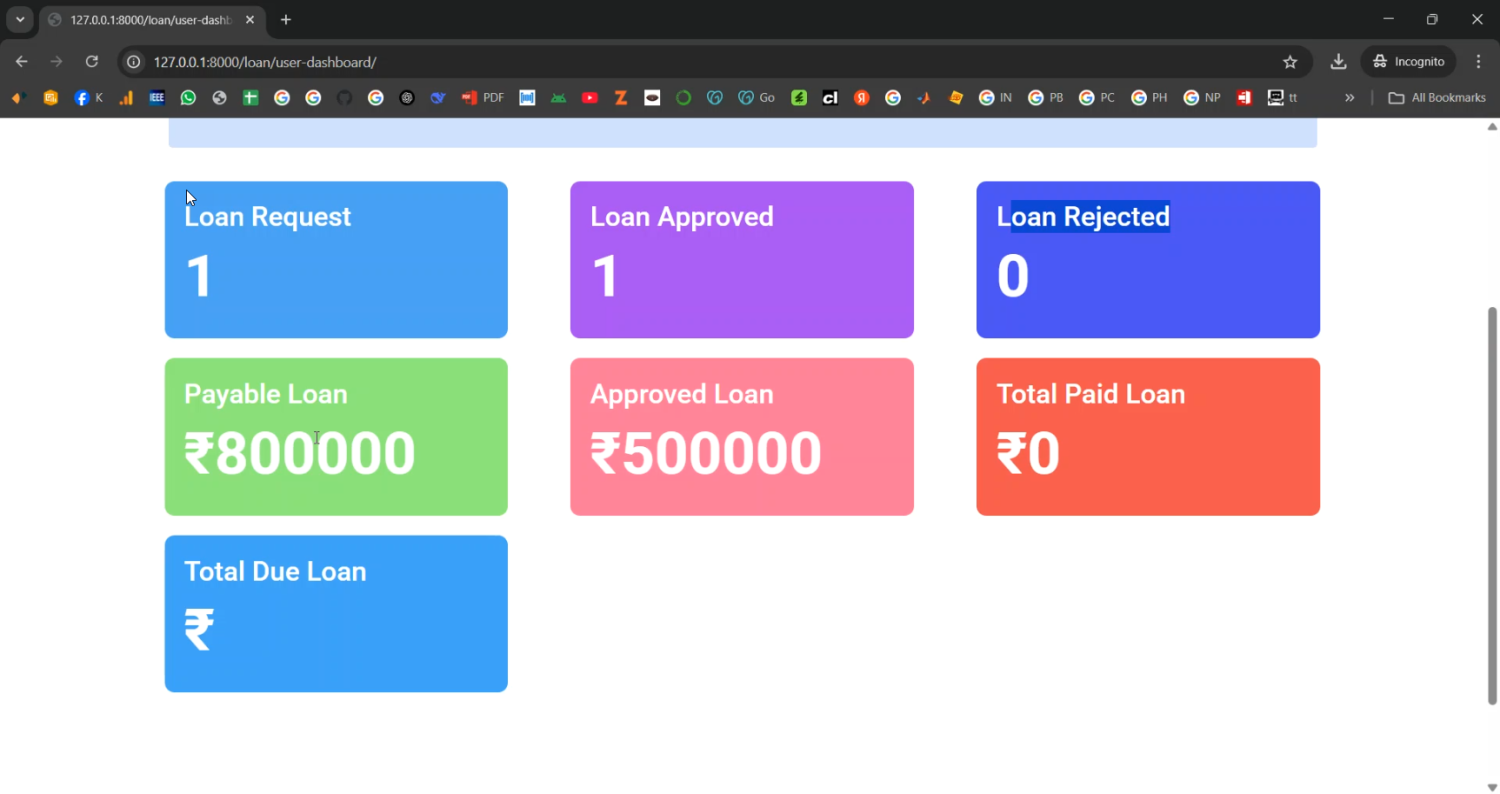Click the Loan Approved card
Image resolution: width=1500 pixels, height=794 pixels.
pos(742,260)
